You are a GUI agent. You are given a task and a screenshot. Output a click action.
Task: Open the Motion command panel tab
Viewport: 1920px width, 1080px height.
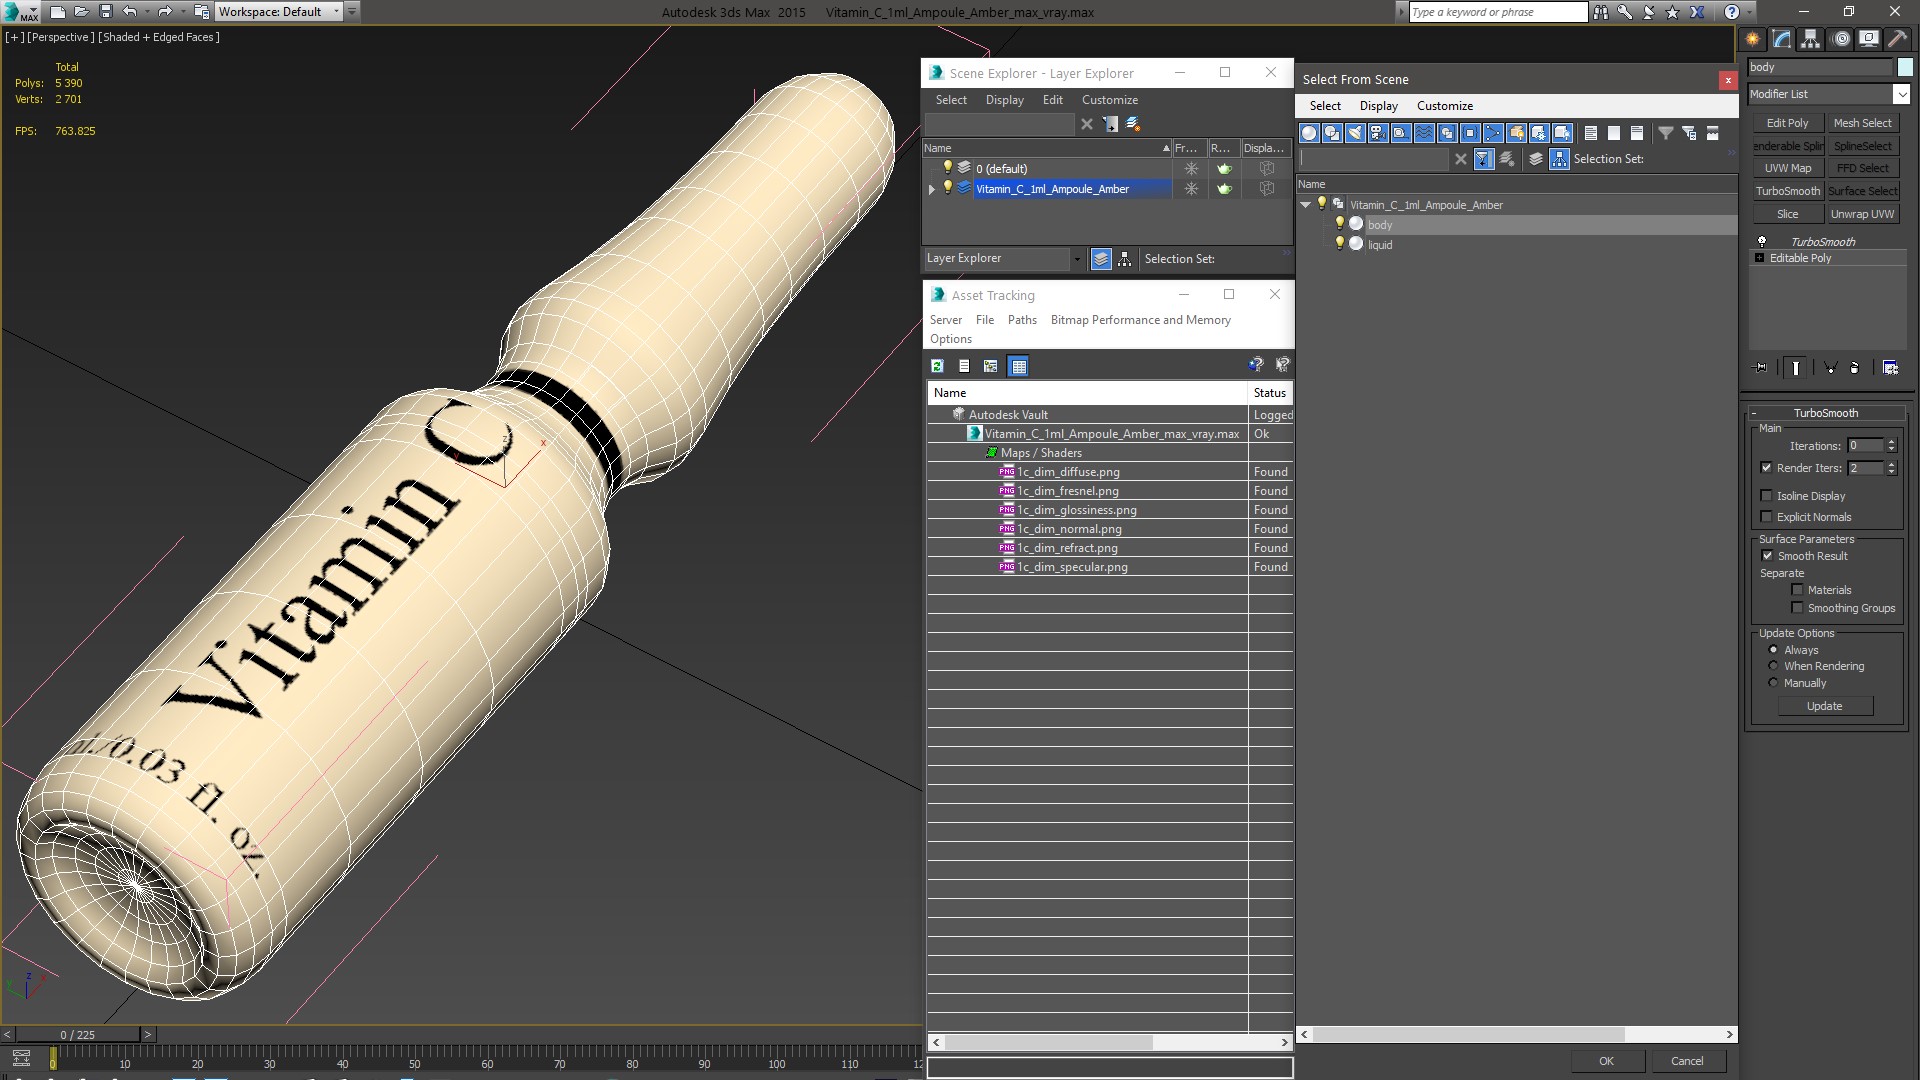pos(1840,39)
